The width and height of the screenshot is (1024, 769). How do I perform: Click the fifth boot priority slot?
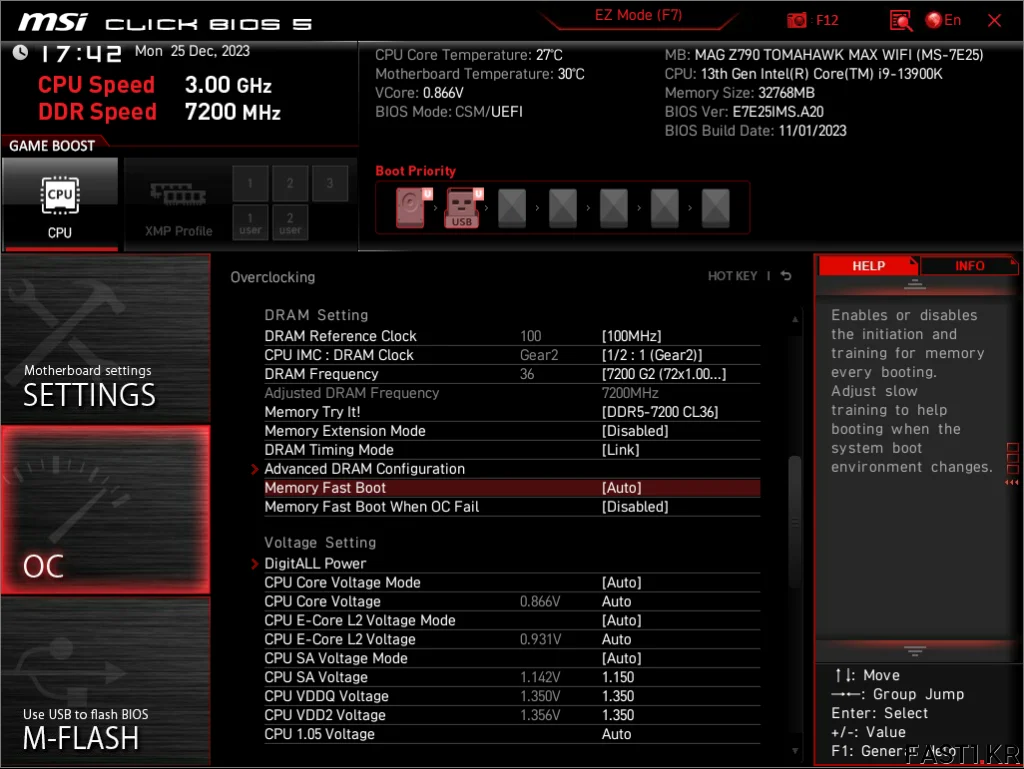pyautogui.click(x=614, y=208)
